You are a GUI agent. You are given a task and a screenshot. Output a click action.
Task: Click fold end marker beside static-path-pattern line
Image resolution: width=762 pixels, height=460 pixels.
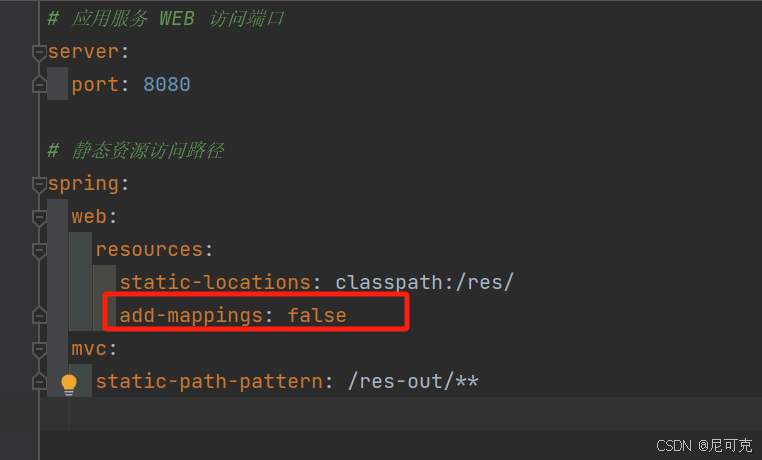tap(39, 382)
